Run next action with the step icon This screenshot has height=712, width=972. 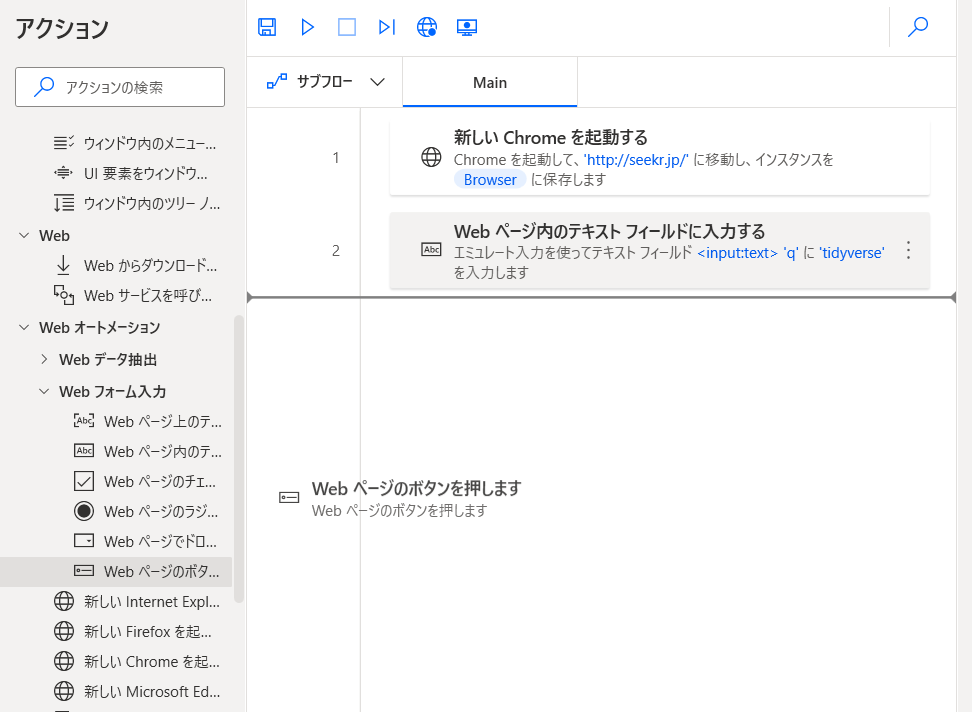tap(386, 27)
